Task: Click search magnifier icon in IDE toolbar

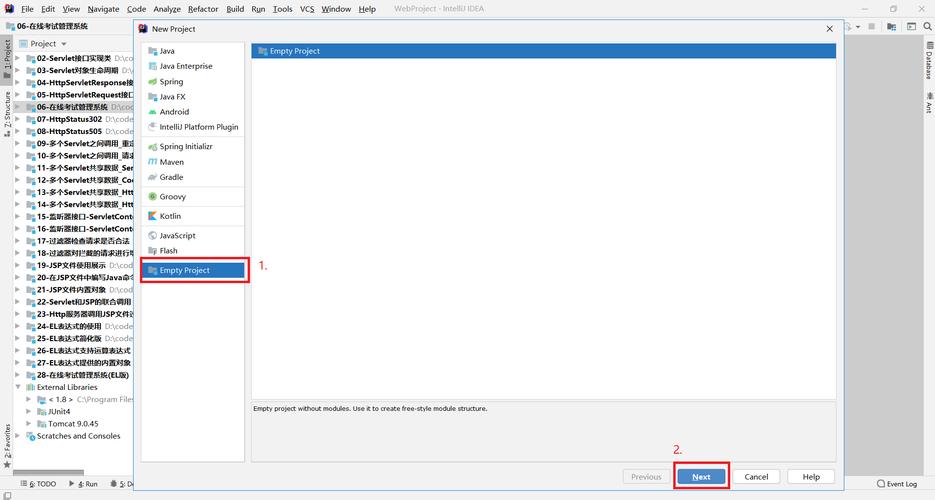Action: [927, 27]
